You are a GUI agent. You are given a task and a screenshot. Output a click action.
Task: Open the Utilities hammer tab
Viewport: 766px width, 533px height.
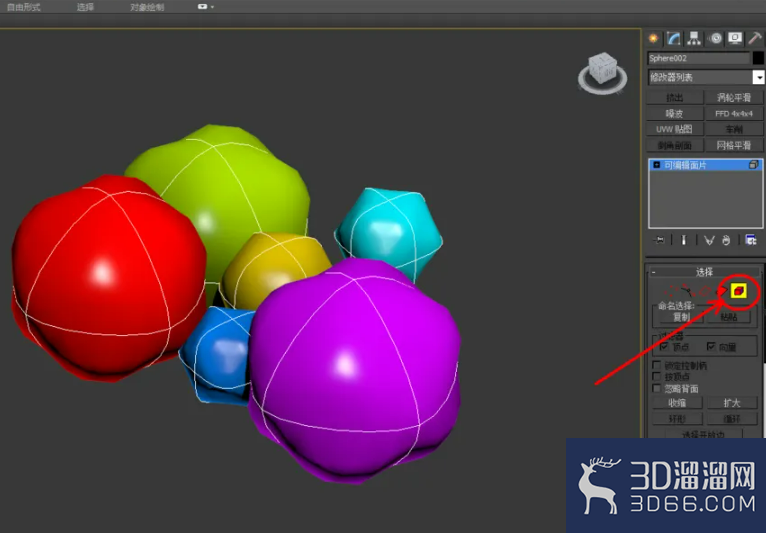click(x=755, y=38)
